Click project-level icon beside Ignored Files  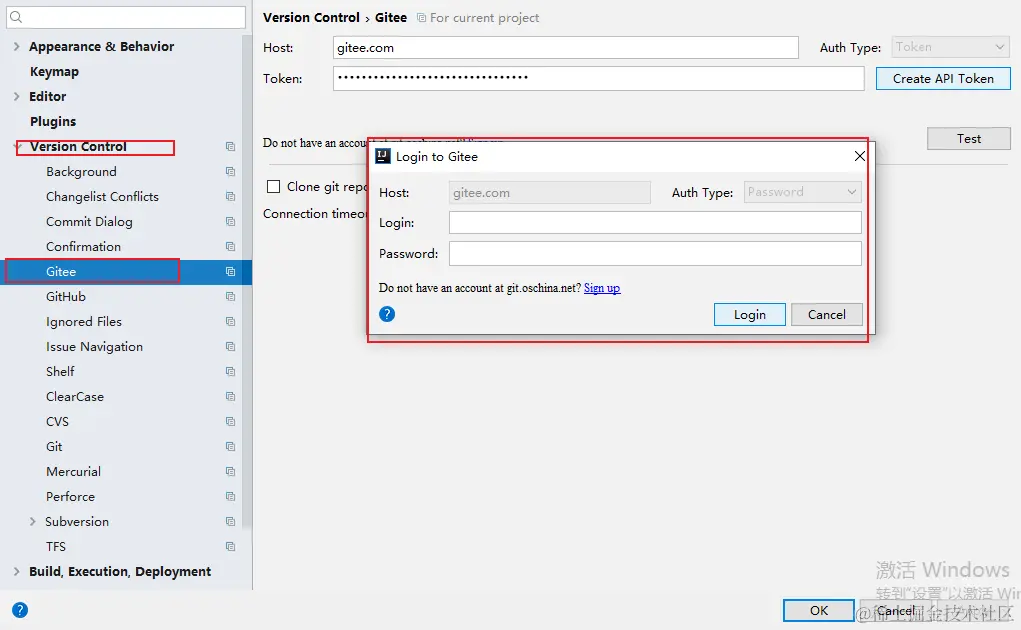point(230,322)
